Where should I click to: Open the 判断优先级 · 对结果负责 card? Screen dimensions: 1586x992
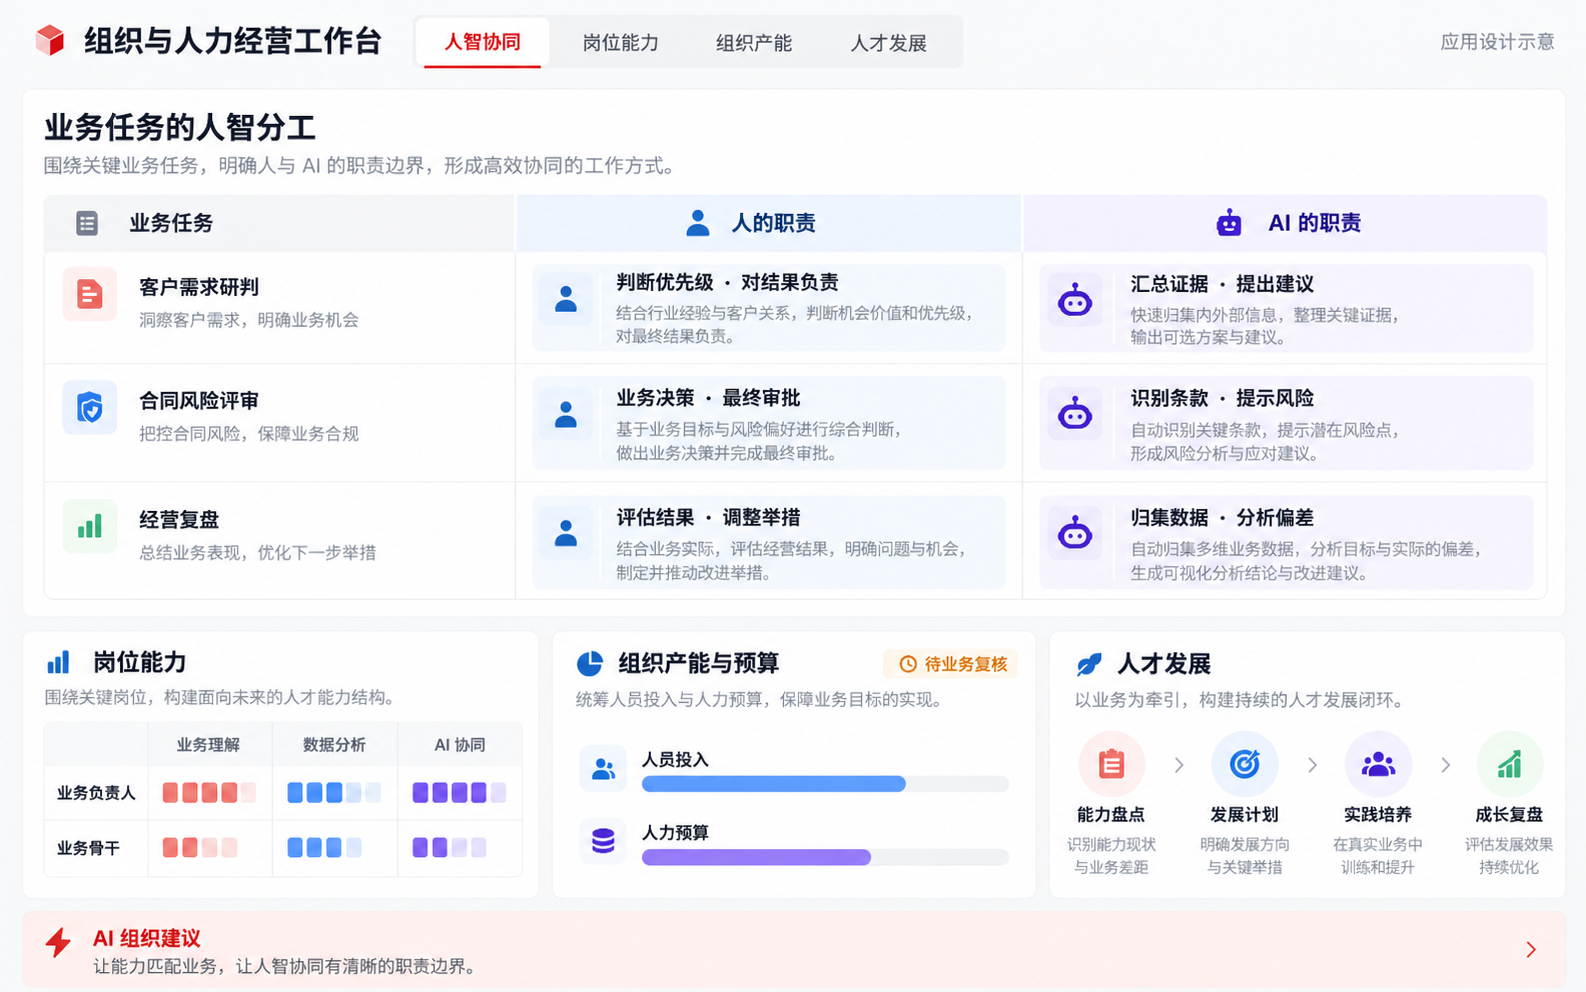pyautogui.click(x=768, y=307)
